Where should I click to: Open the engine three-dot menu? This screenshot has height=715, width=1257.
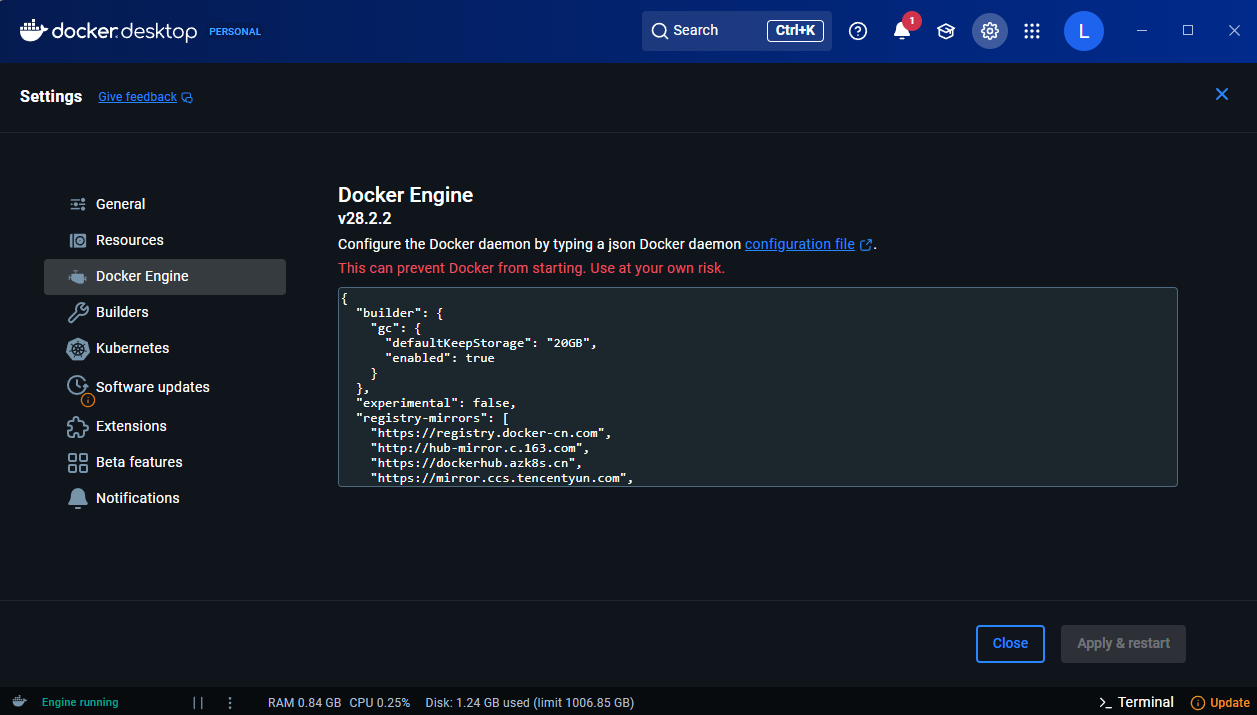(x=230, y=703)
